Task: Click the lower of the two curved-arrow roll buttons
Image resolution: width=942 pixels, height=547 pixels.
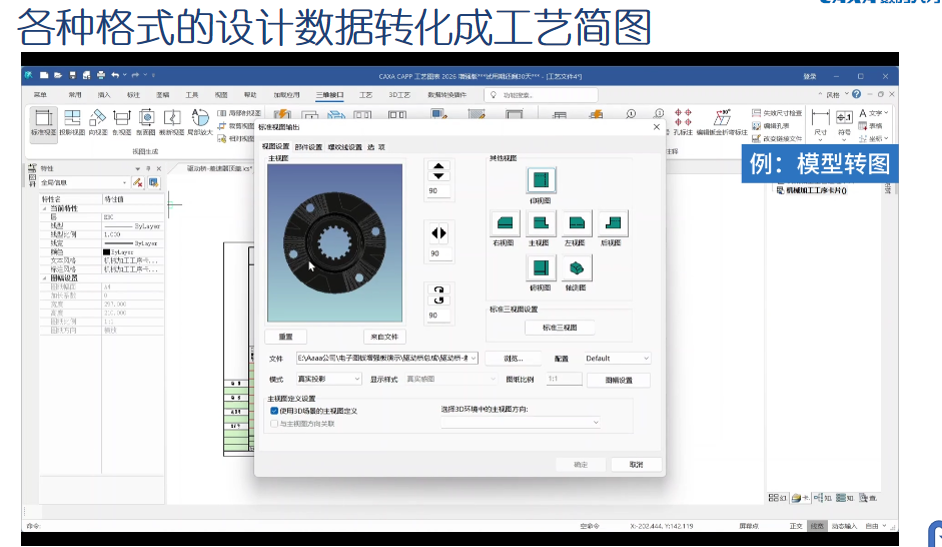Action: click(x=439, y=300)
